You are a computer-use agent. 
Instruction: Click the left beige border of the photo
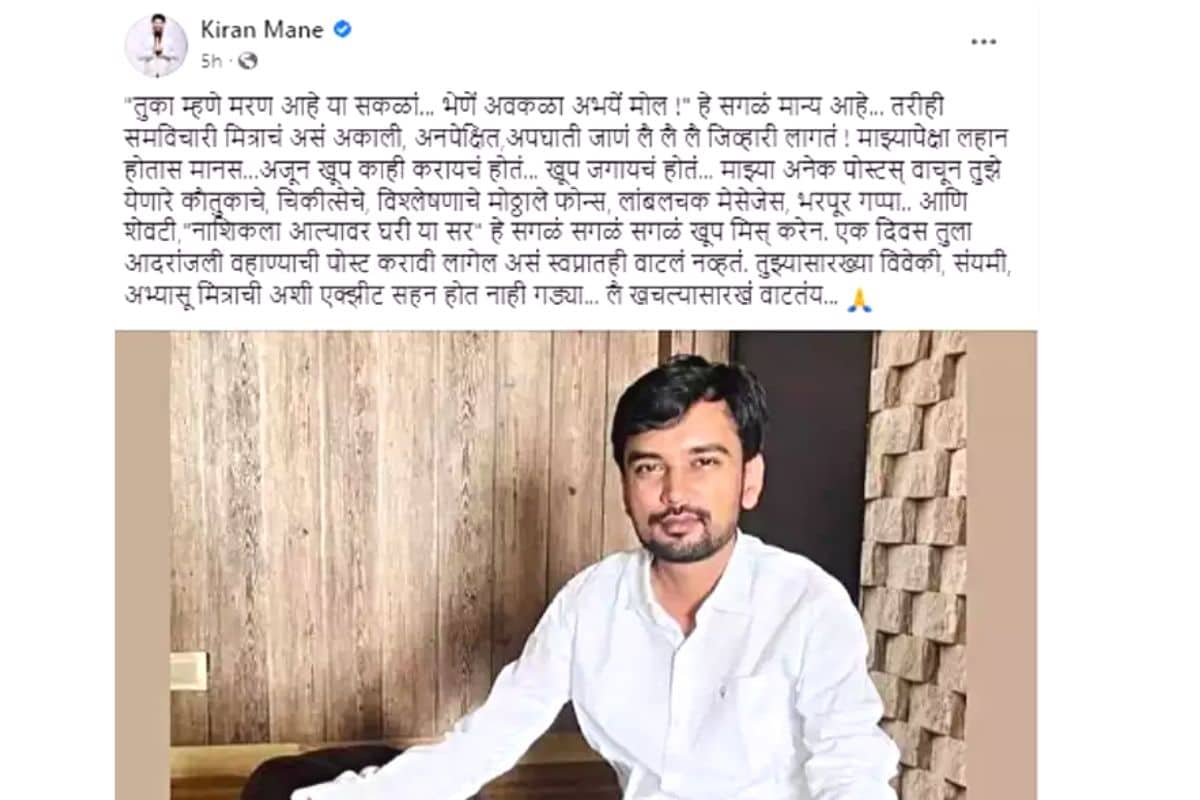click(143, 565)
